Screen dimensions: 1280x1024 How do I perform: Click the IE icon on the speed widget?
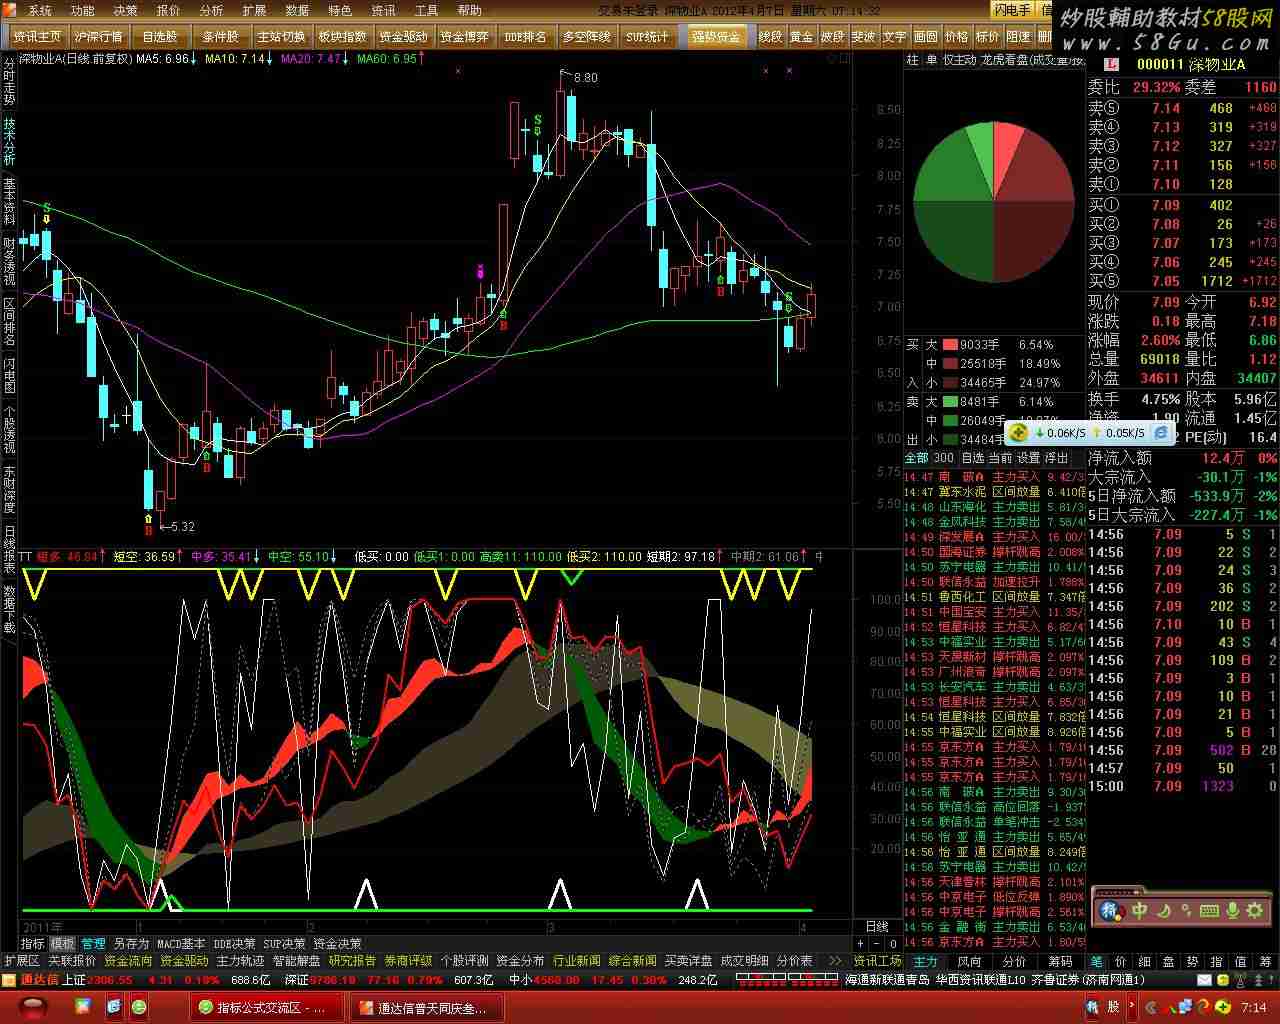tap(1161, 433)
